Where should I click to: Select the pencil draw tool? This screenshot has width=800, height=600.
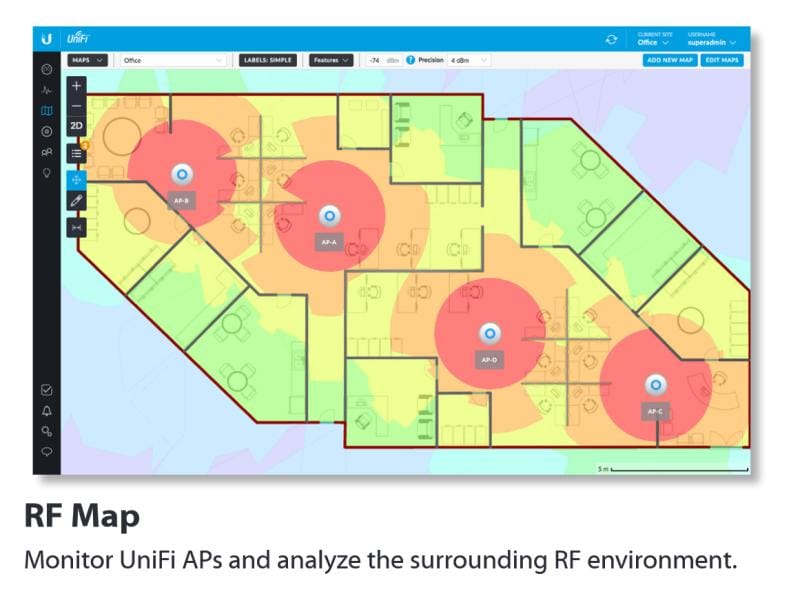pyautogui.click(x=77, y=201)
